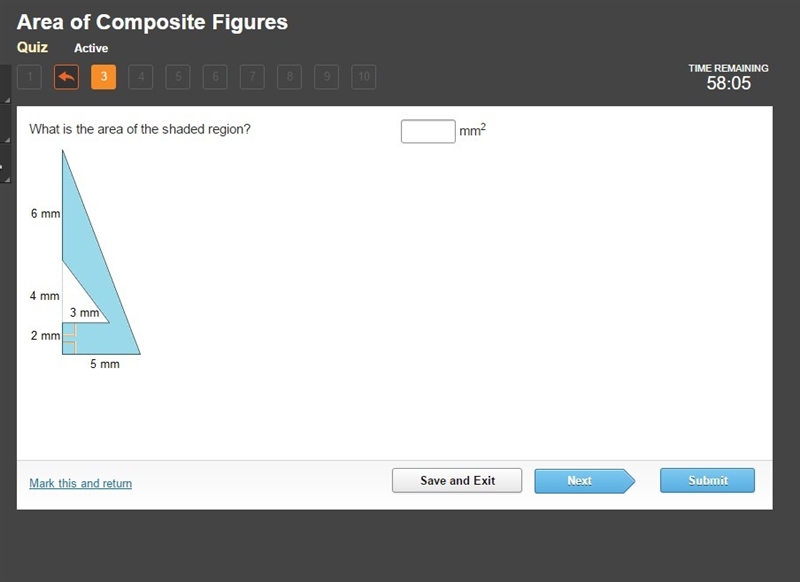Viewport: 800px width, 582px height.
Task: Click the Save and Exit button
Action: (457, 480)
